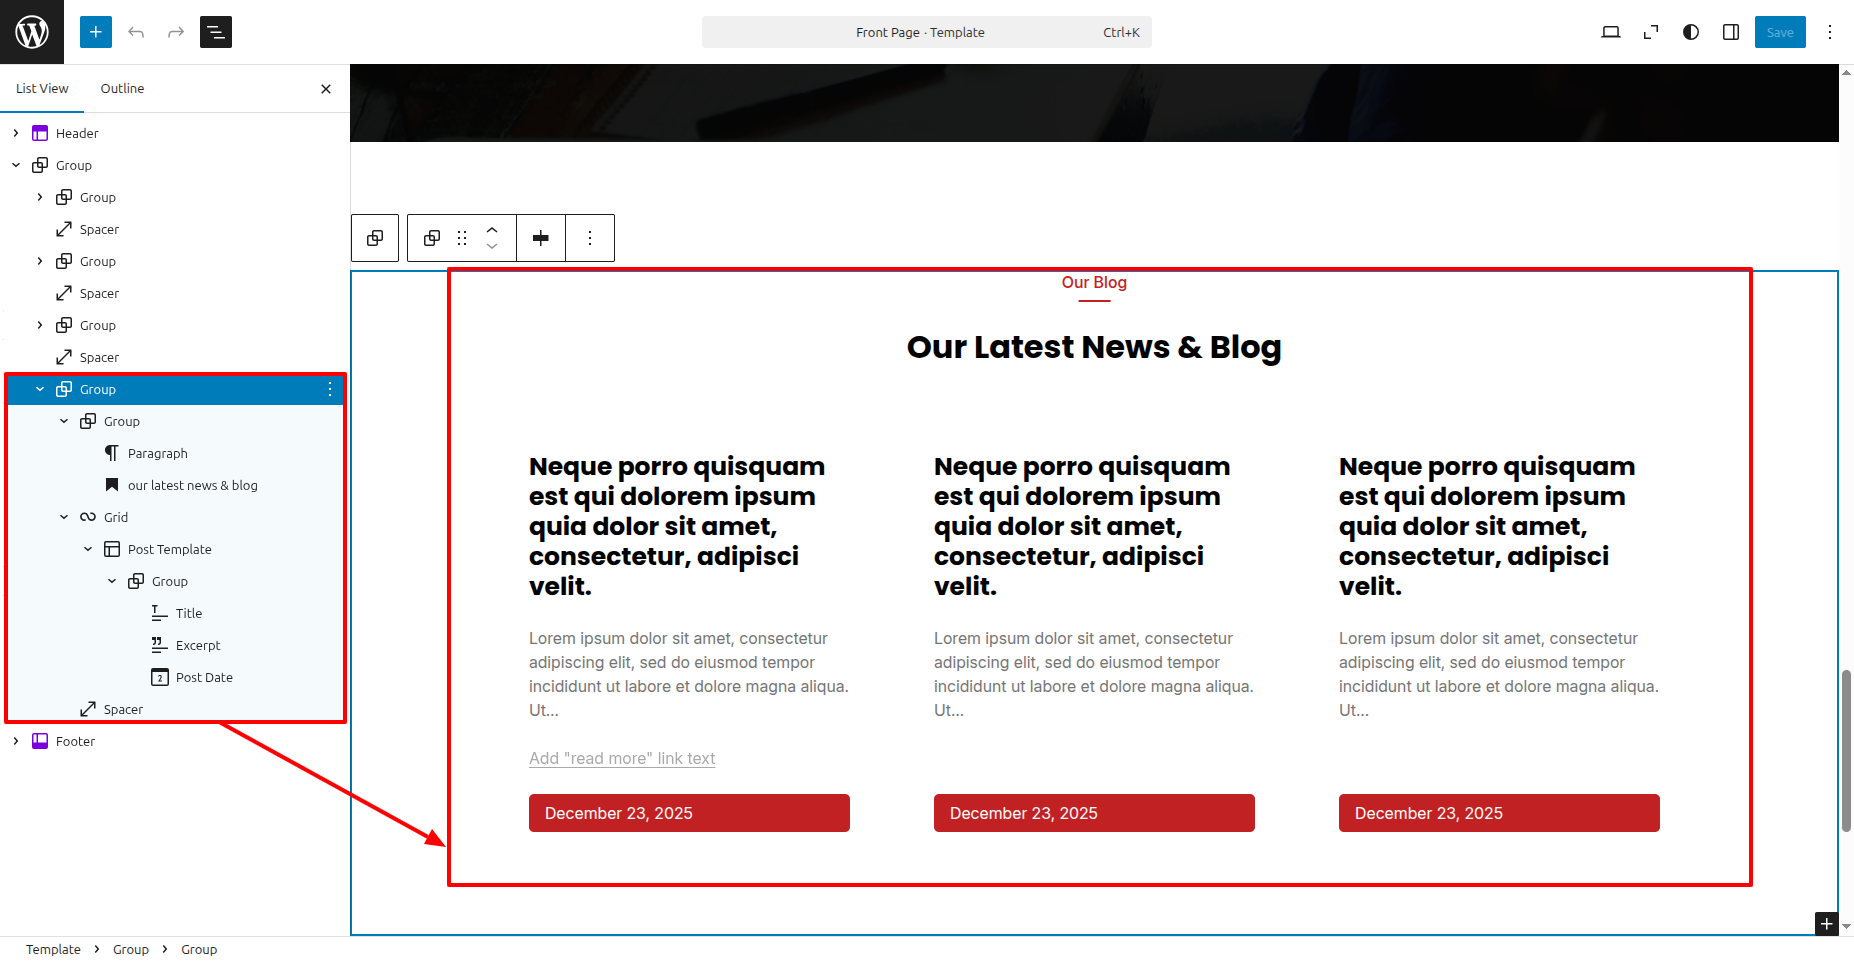The width and height of the screenshot is (1854, 961).
Task: Open block toolbar three-dot options
Action: tap(590, 238)
